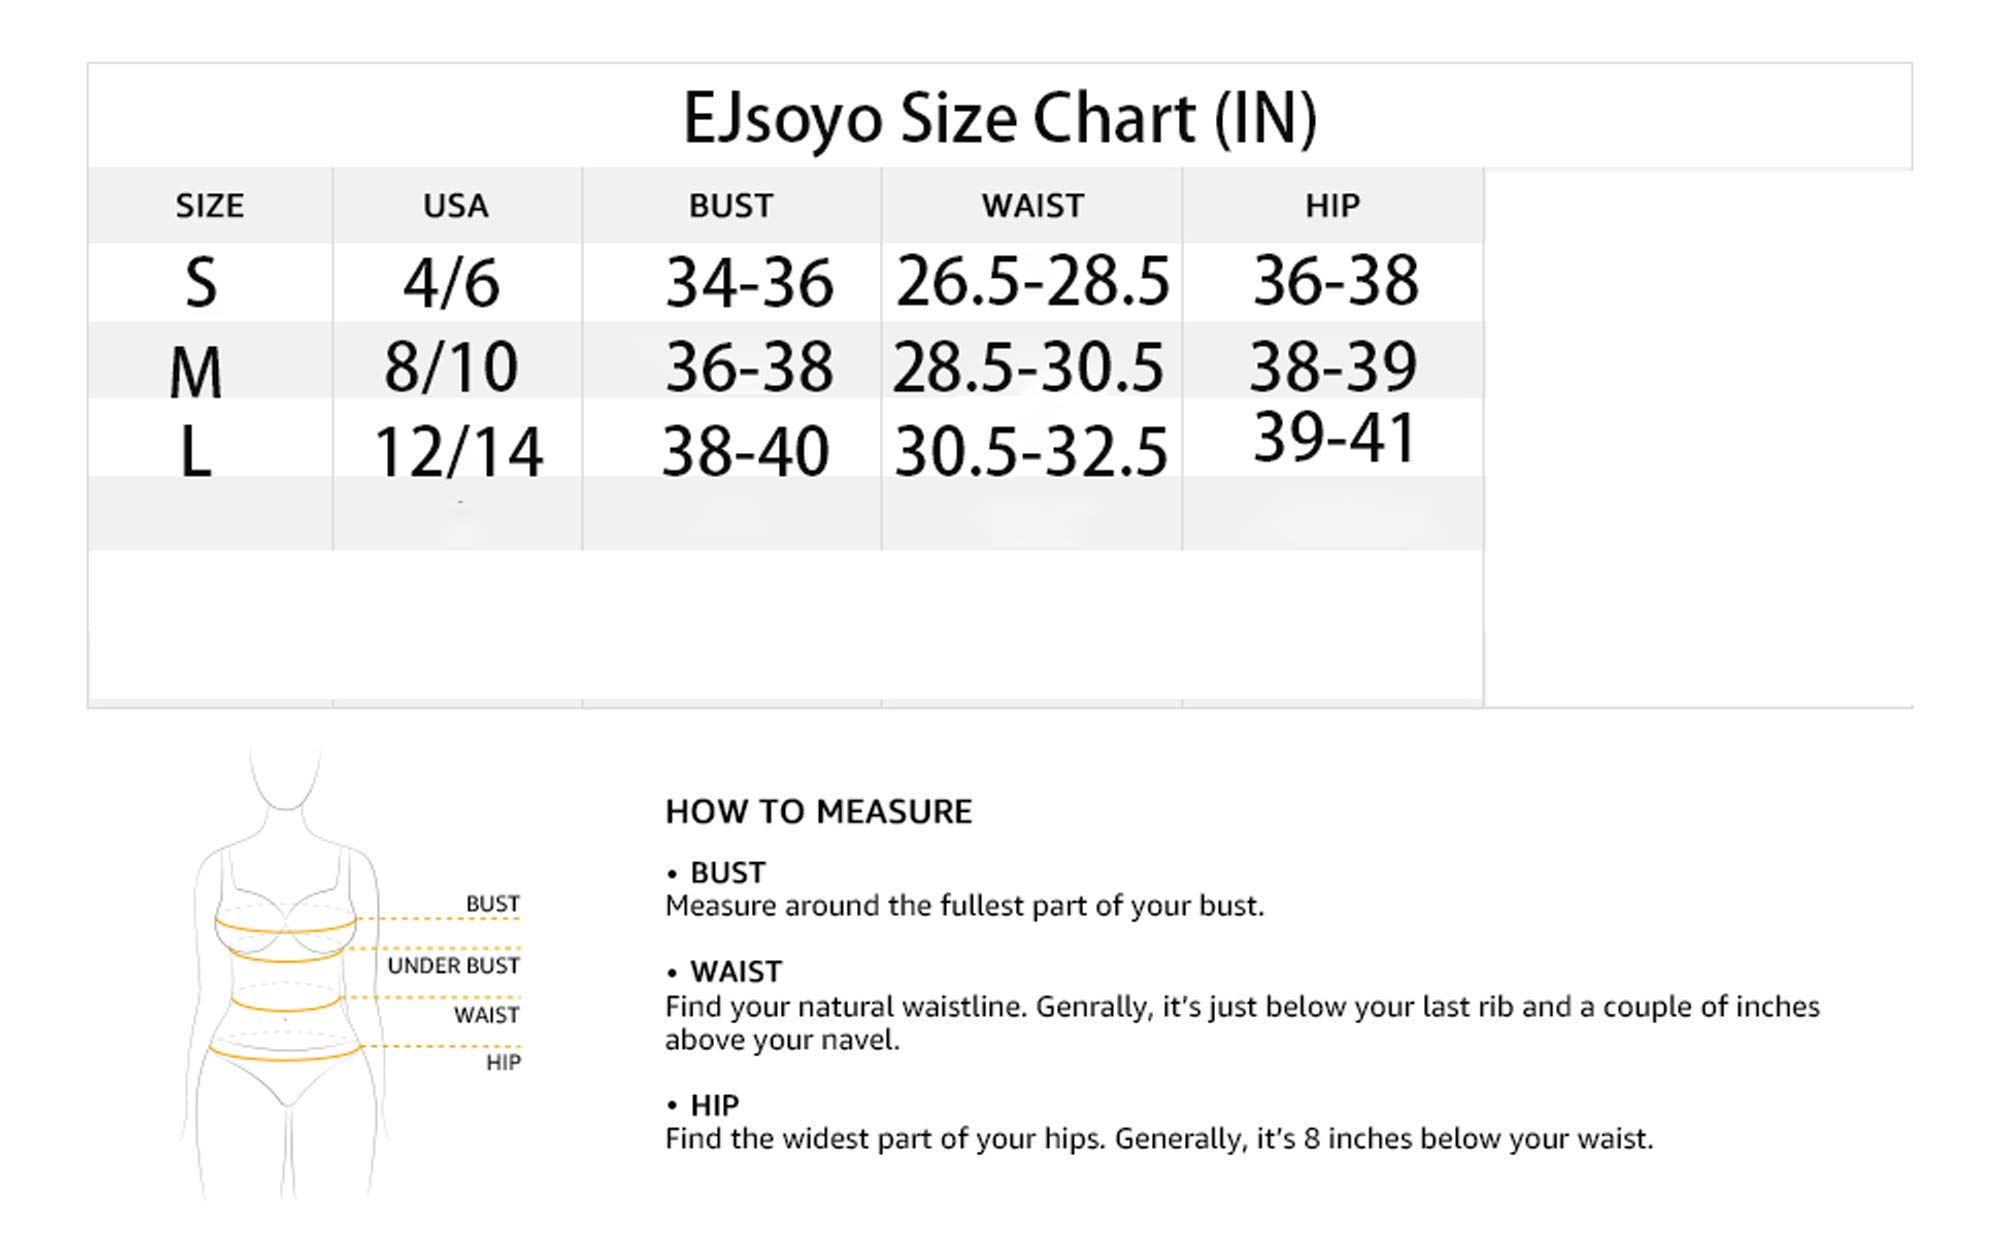2000x1237 pixels.
Task: Click the 12/14 USA size cell
Action: (459, 453)
